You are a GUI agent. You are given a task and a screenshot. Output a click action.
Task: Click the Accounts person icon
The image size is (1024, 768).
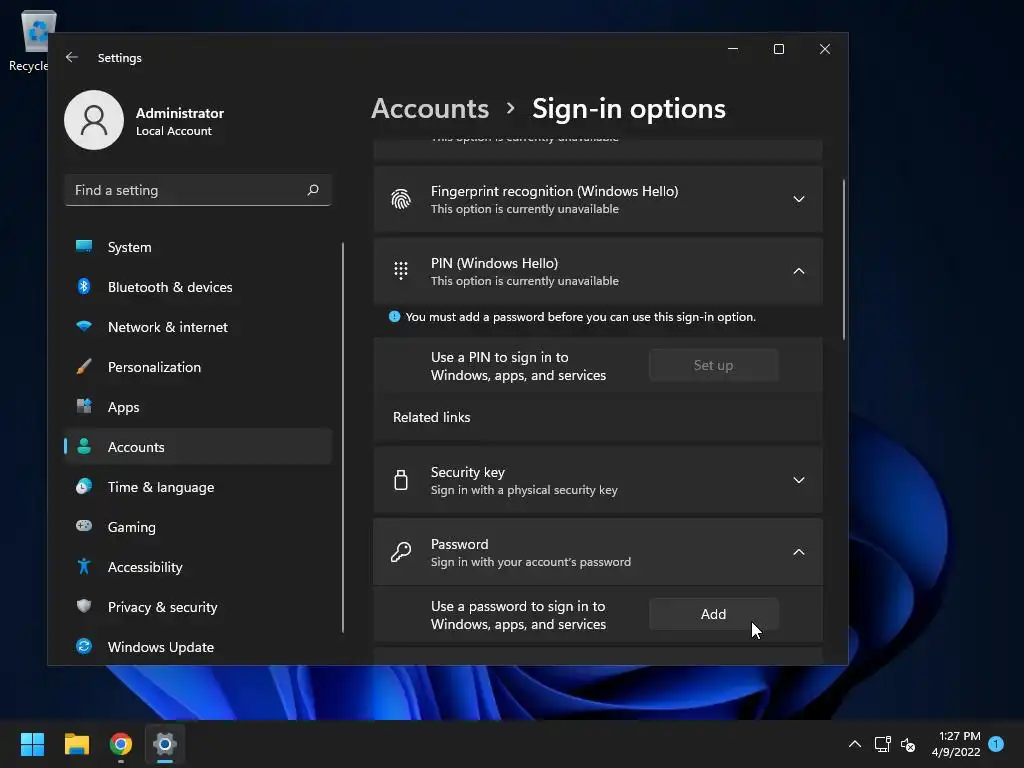tap(84, 446)
